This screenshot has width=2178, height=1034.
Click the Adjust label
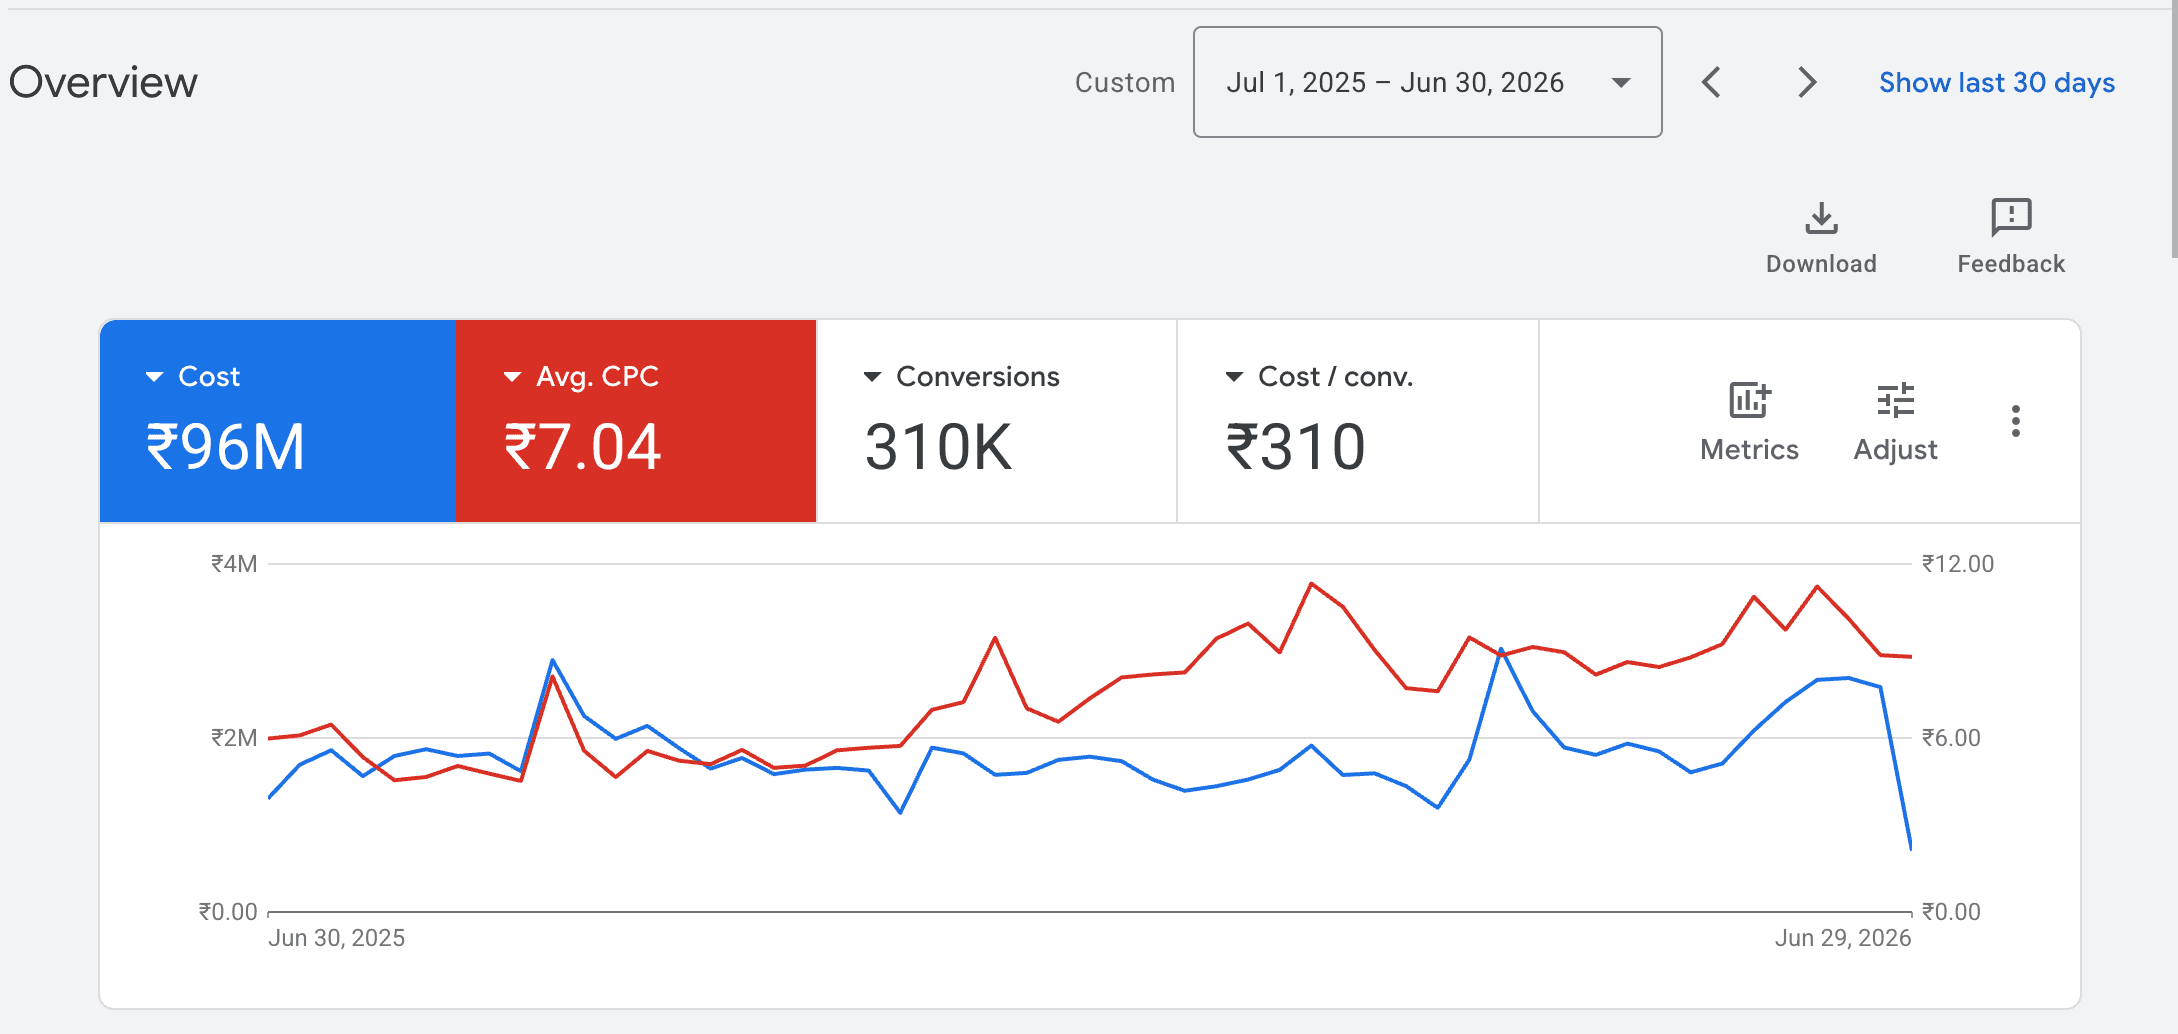click(x=1895, y=450)
